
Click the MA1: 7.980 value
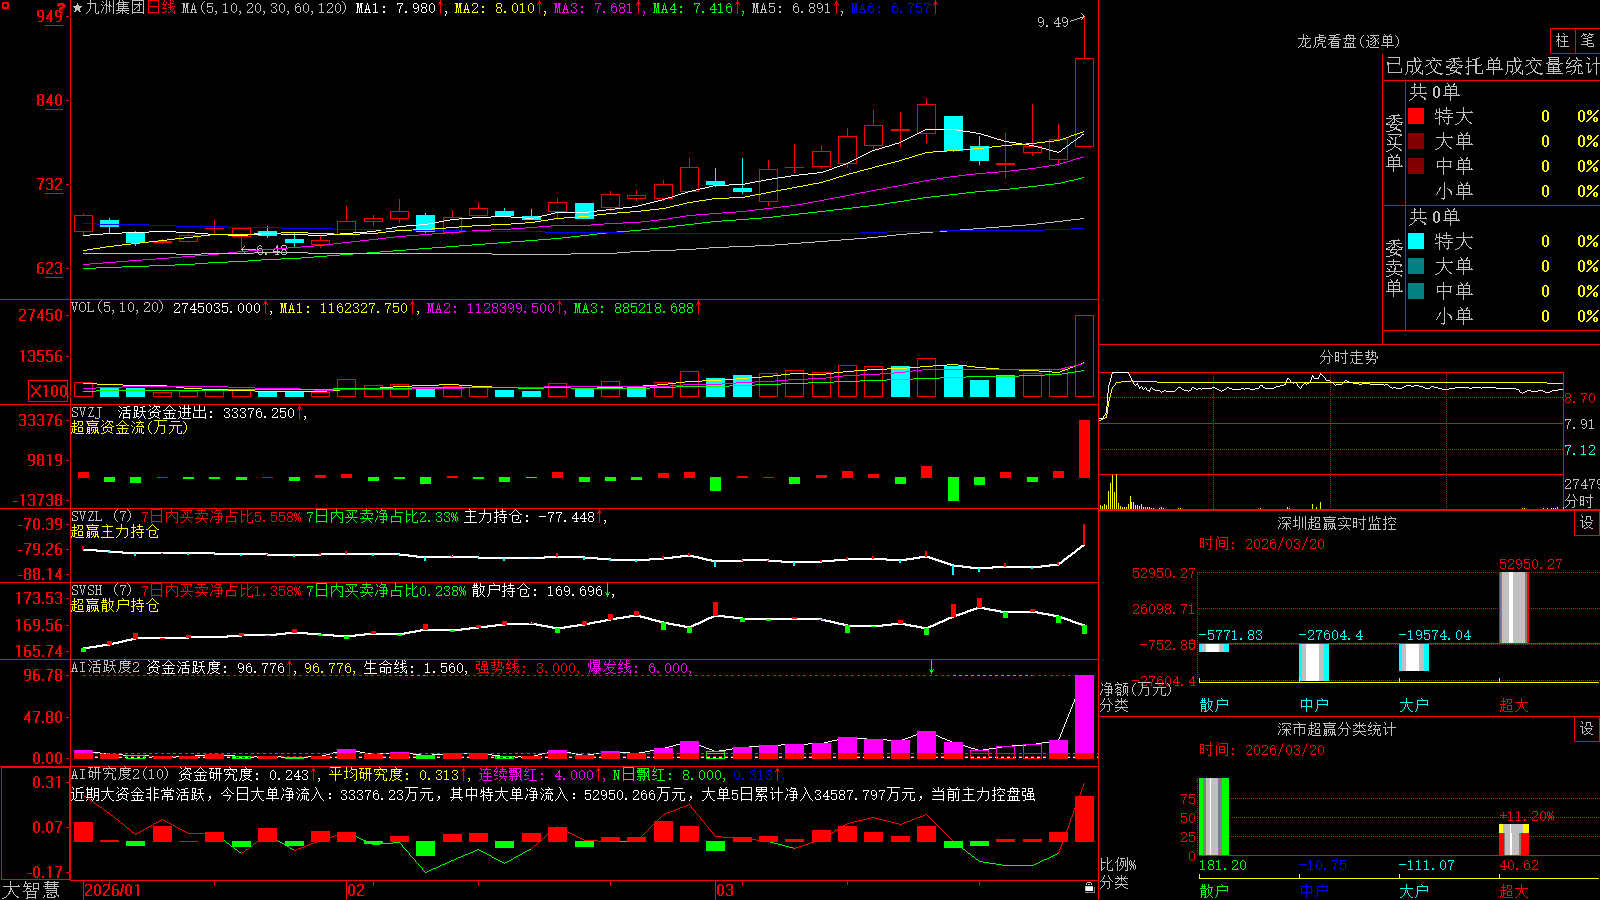pyautogui.click(x=399, y=8)
